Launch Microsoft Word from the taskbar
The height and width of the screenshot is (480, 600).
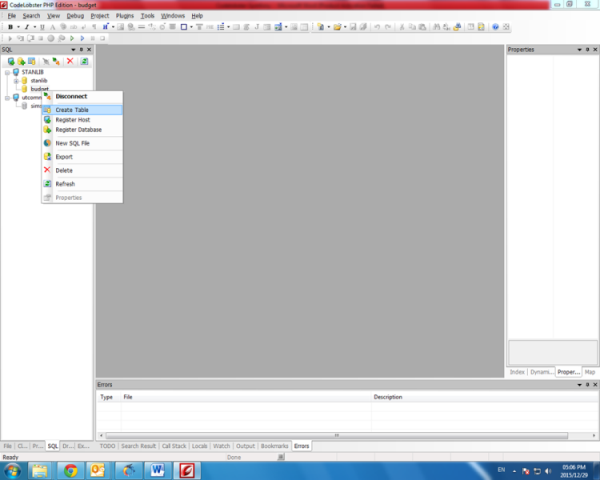[158, 469]
